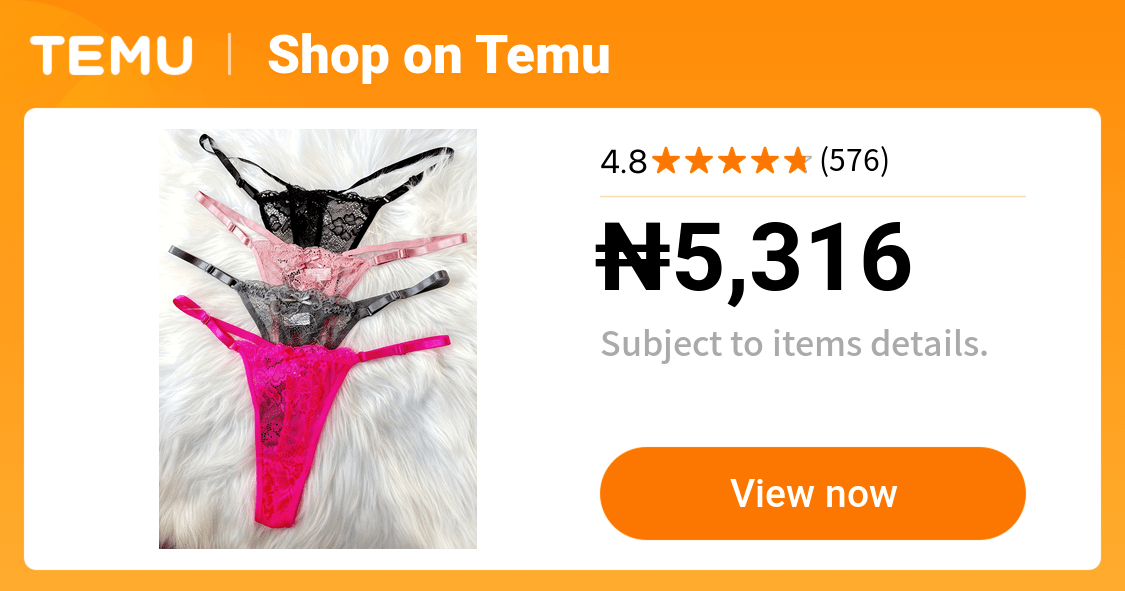Click the thin line under the rating
This screenshot has height=591, width=1125.
(813, 196)
